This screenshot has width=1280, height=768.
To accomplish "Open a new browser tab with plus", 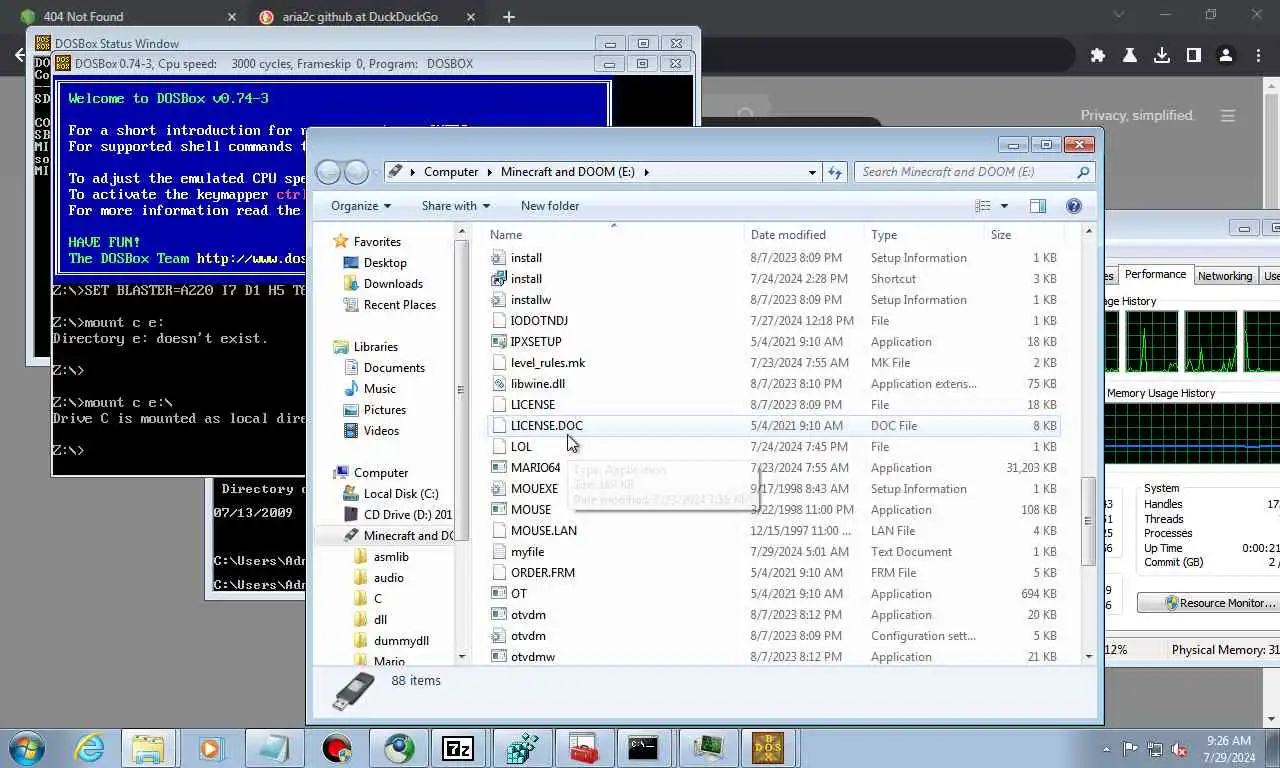I will (509, 17).
